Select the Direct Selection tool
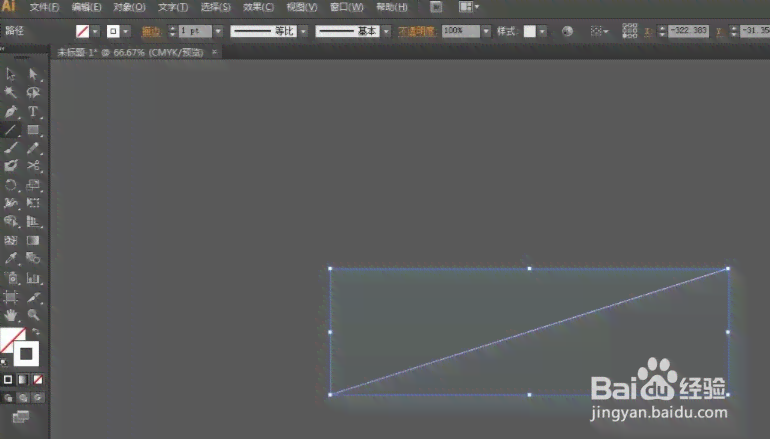The height and width of the screenshot is (439, 770). 33,74
